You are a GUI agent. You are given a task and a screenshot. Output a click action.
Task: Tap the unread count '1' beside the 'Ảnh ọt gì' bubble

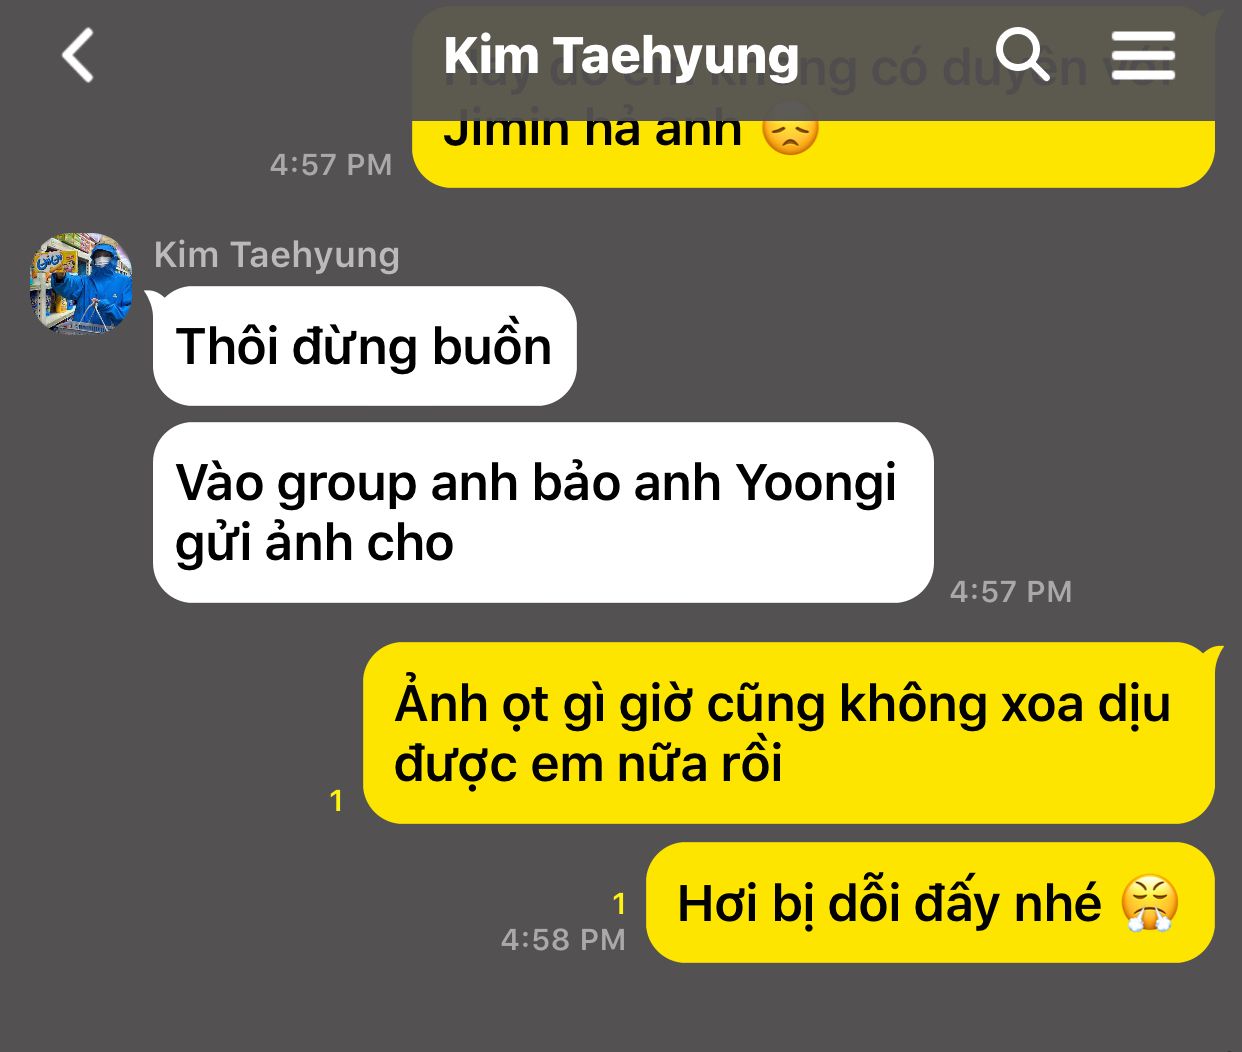[x=337, y=801]
